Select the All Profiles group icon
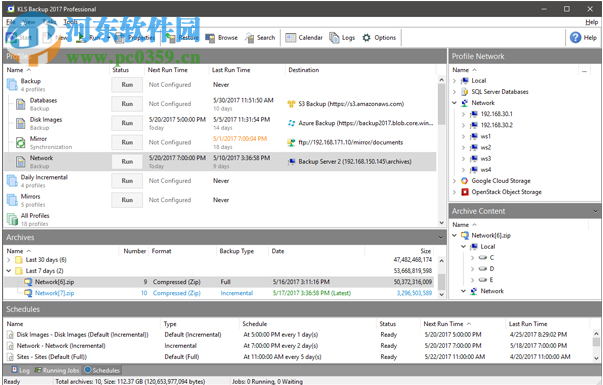The height and width of the screenshot is (385, 603). (12, 219)
